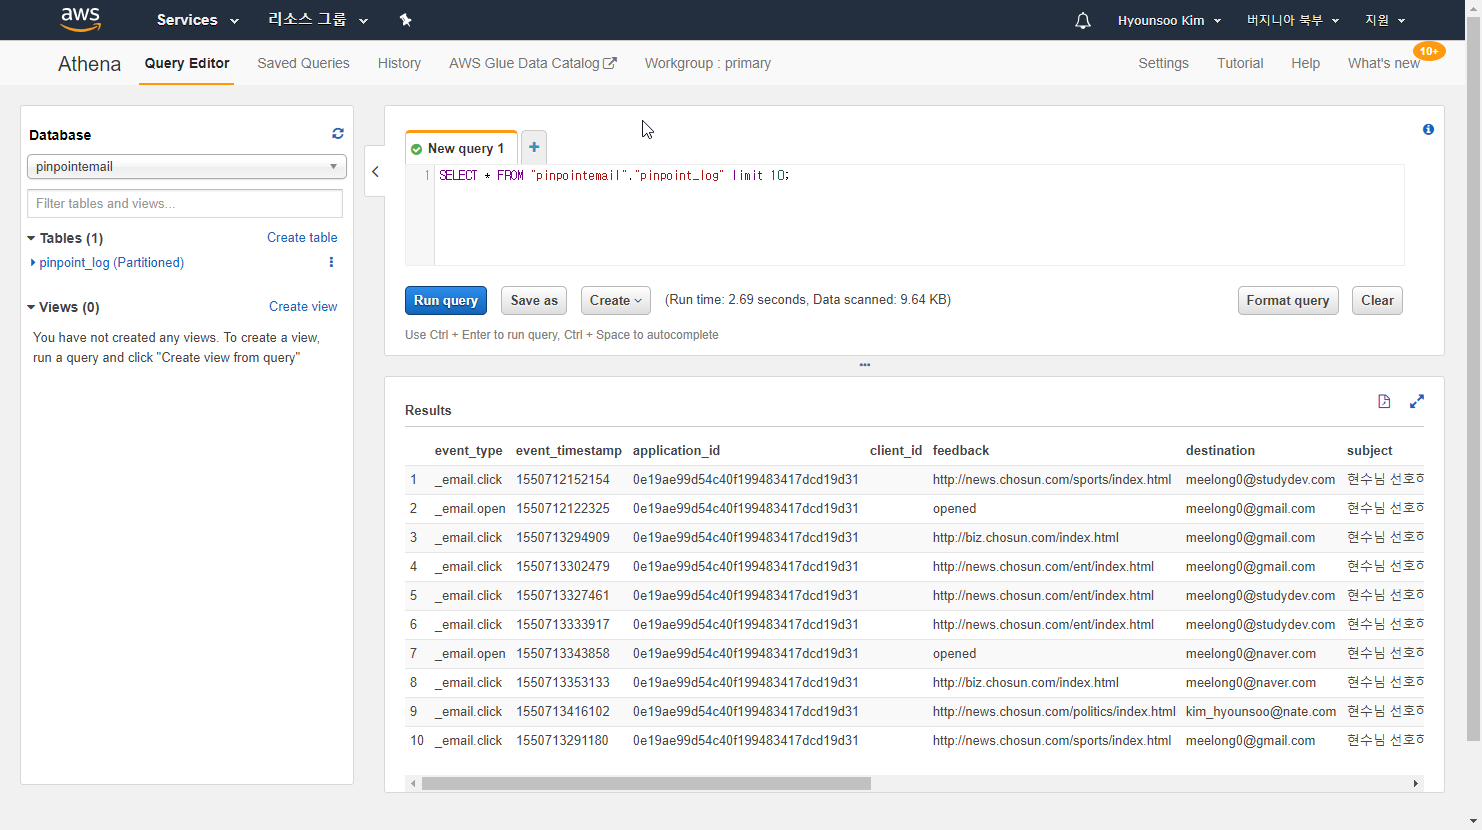Screen dimensions: 1482x830
Task: Click the info icon in query editor
Action: [x=1428, y=129]
